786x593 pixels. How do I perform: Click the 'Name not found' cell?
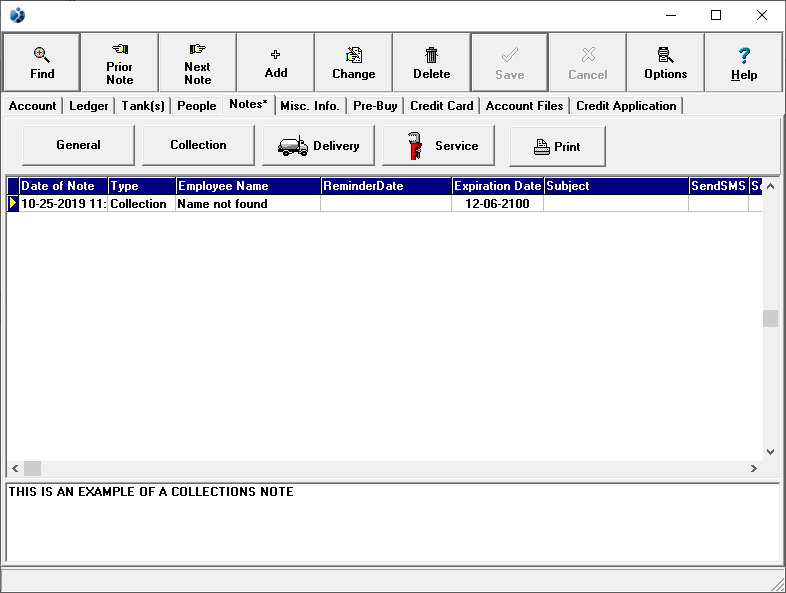(249, 204)
